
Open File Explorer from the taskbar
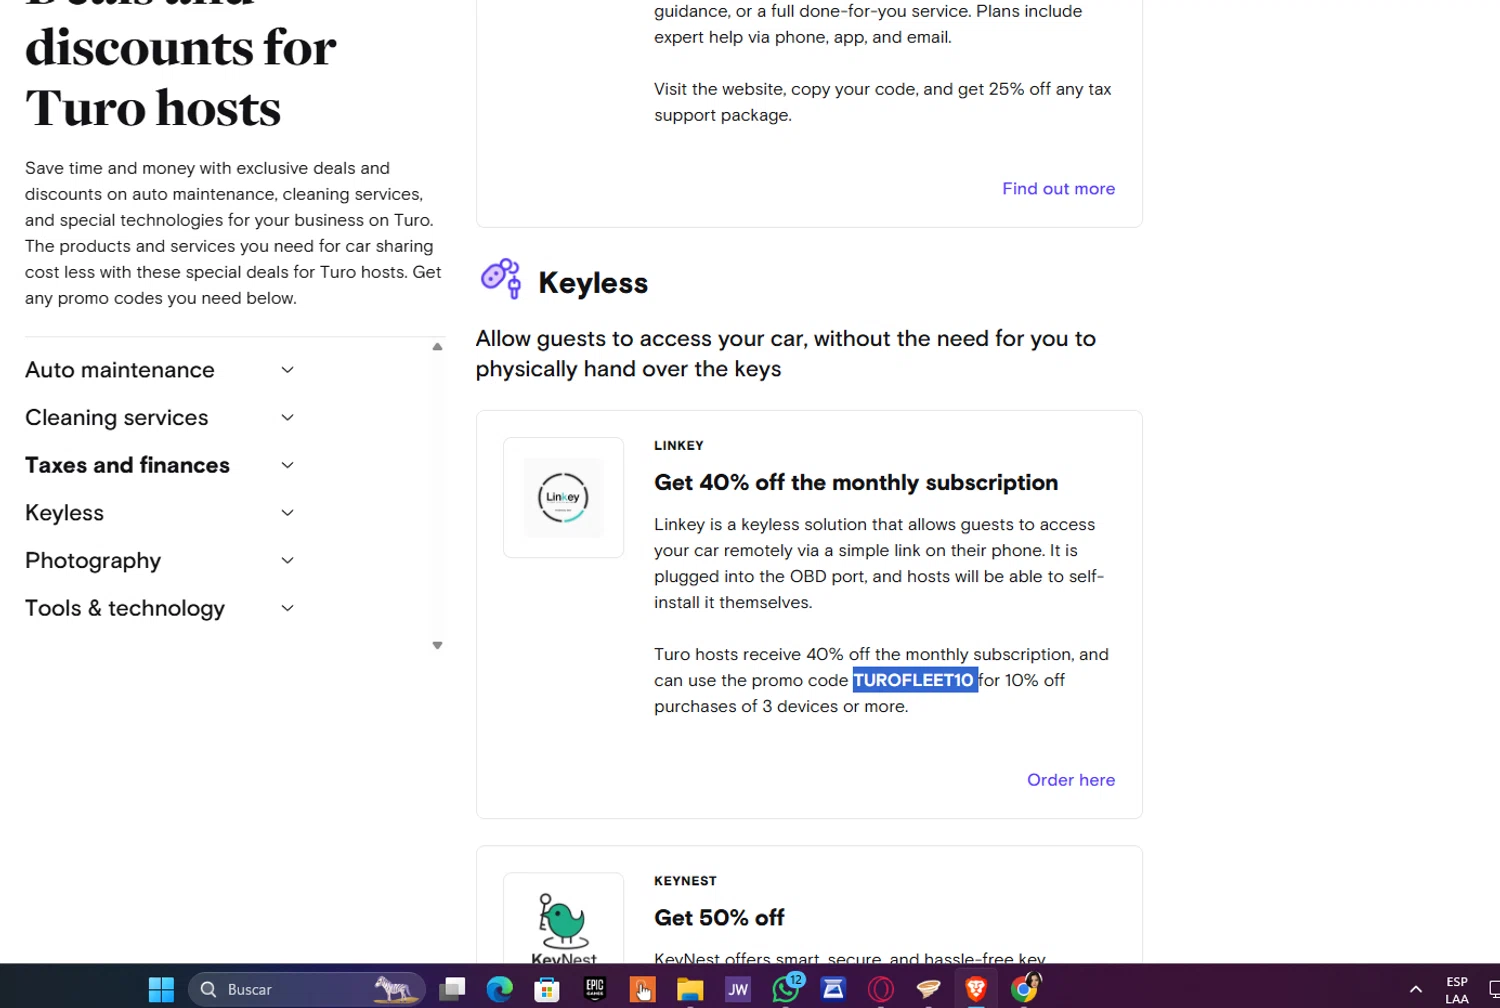[690, 989]
